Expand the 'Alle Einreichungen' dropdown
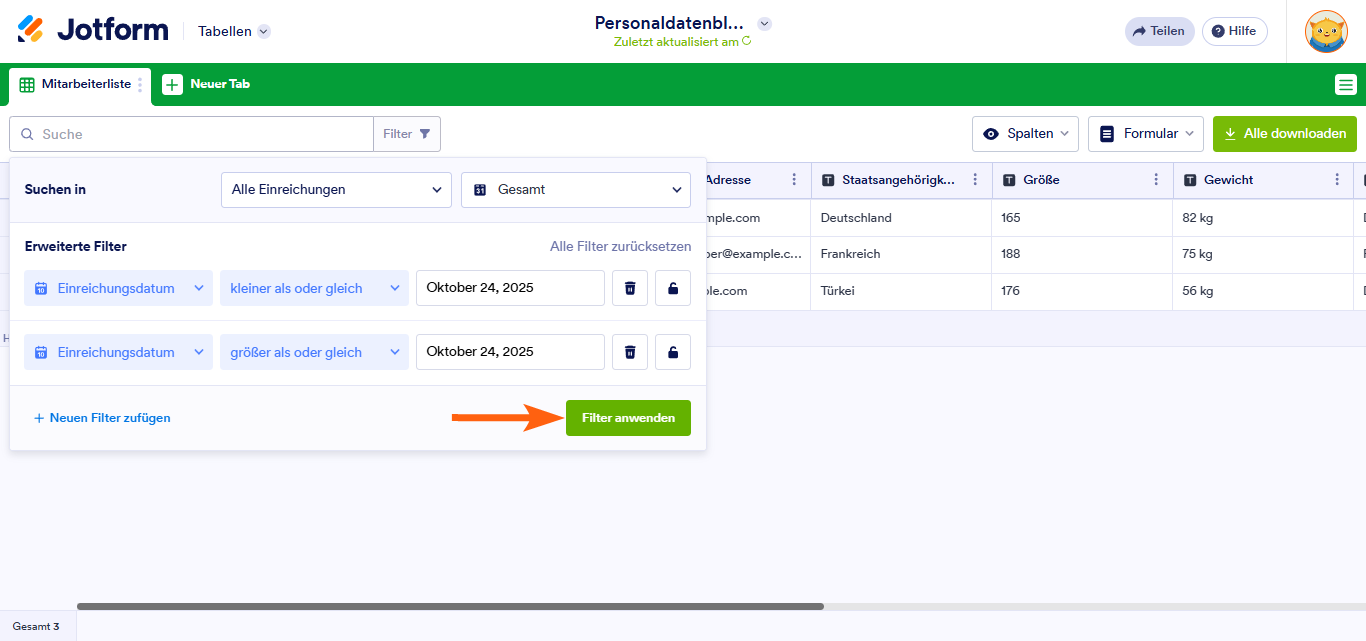Viewport: 1366px width, 641px height. [336, 190]
